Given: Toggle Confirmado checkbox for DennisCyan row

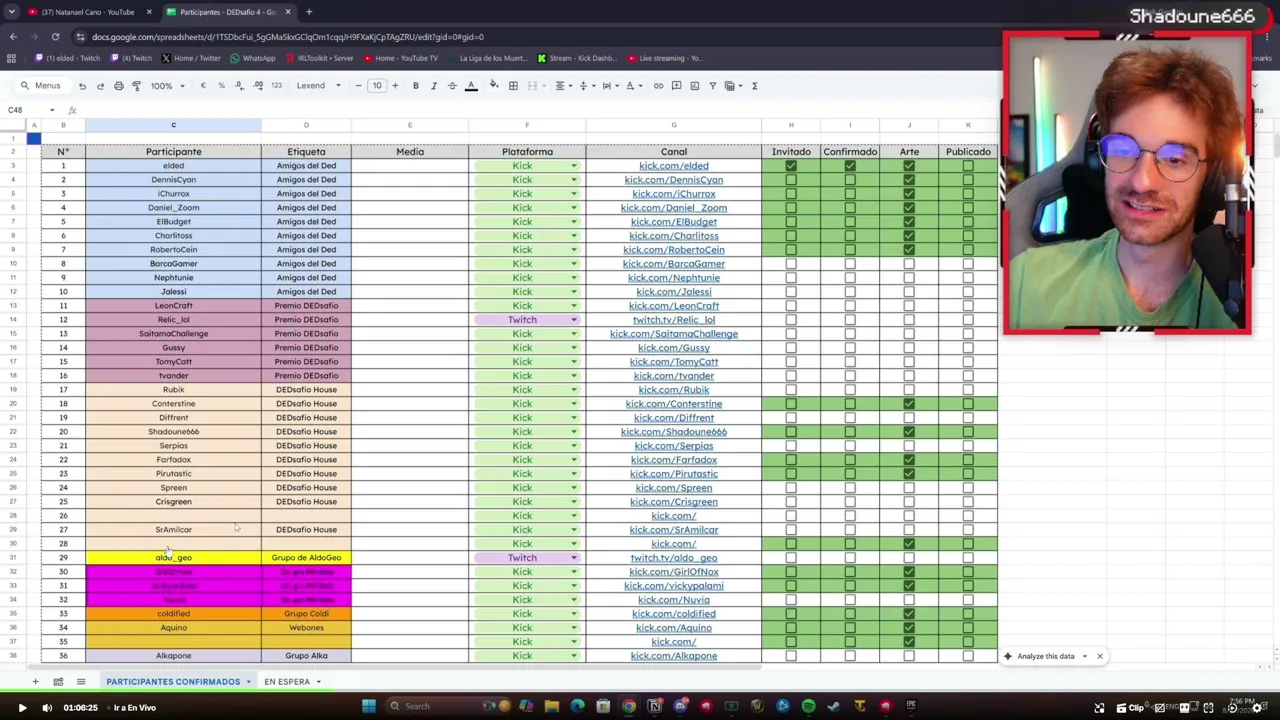Looking at the screenshot, I should pos(850,180).
